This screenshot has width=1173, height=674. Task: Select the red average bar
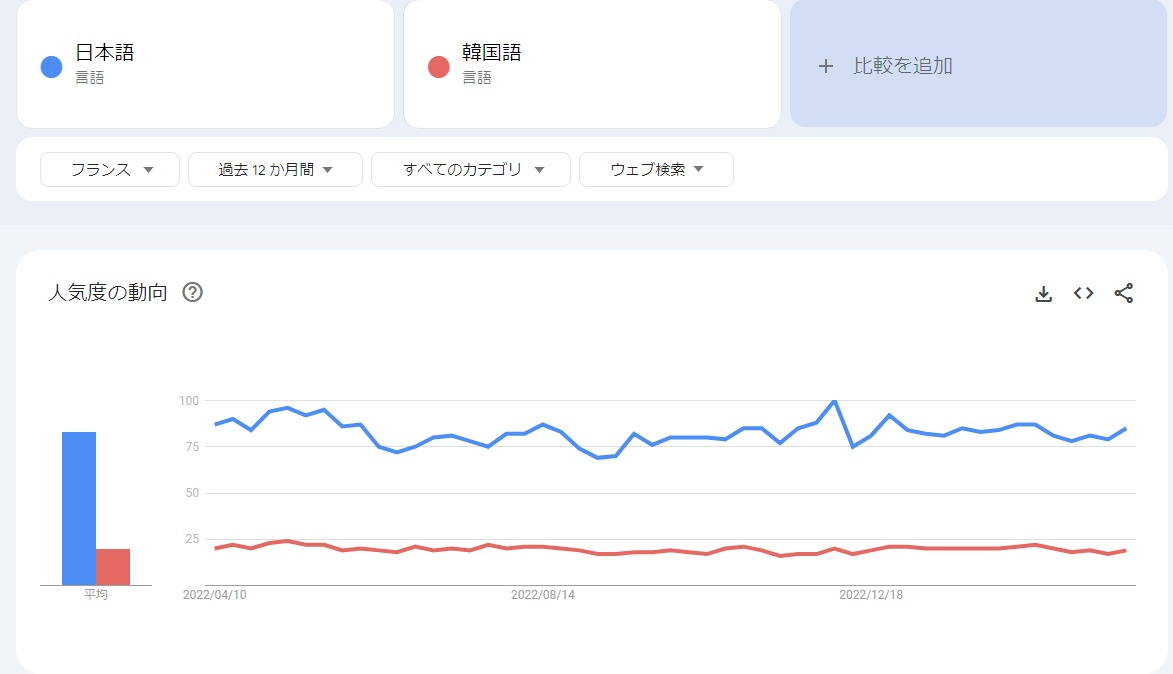pos(113,567)
